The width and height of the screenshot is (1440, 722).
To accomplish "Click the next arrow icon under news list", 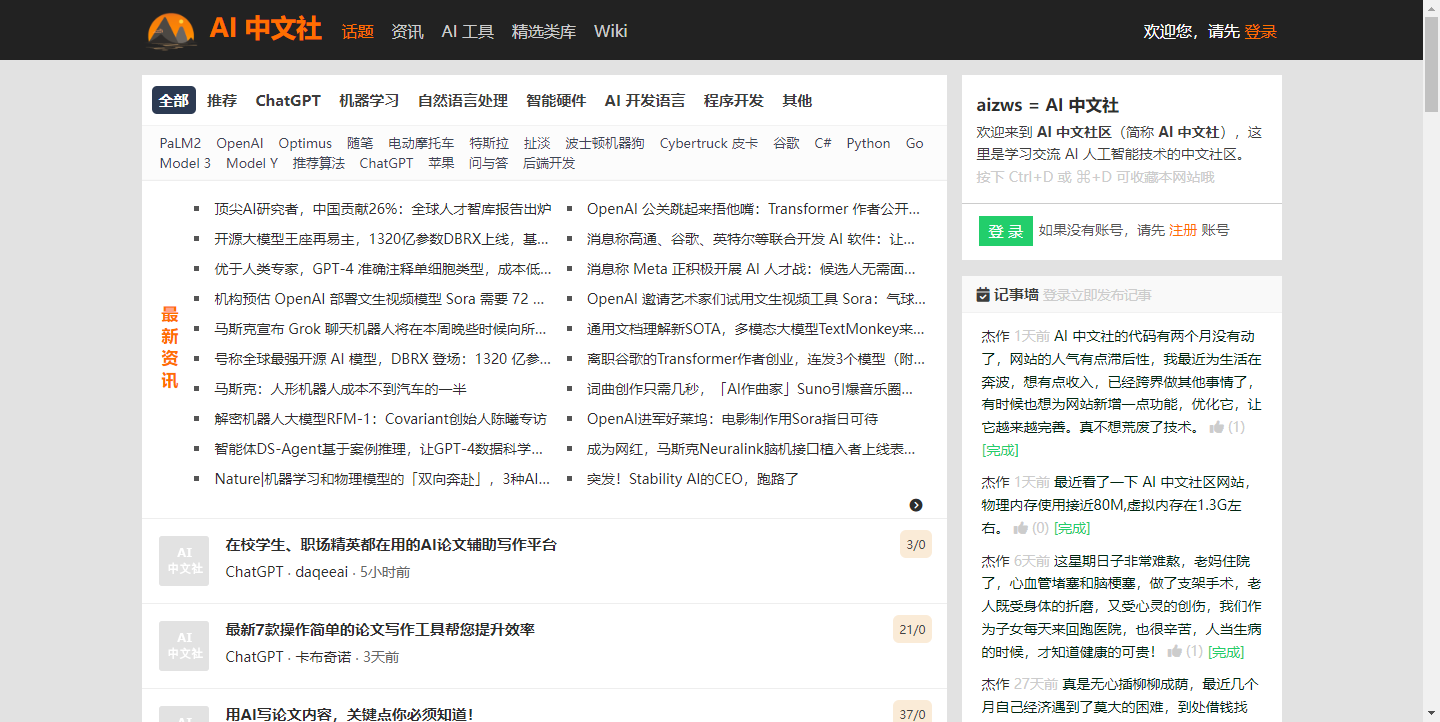I will 916,505.
